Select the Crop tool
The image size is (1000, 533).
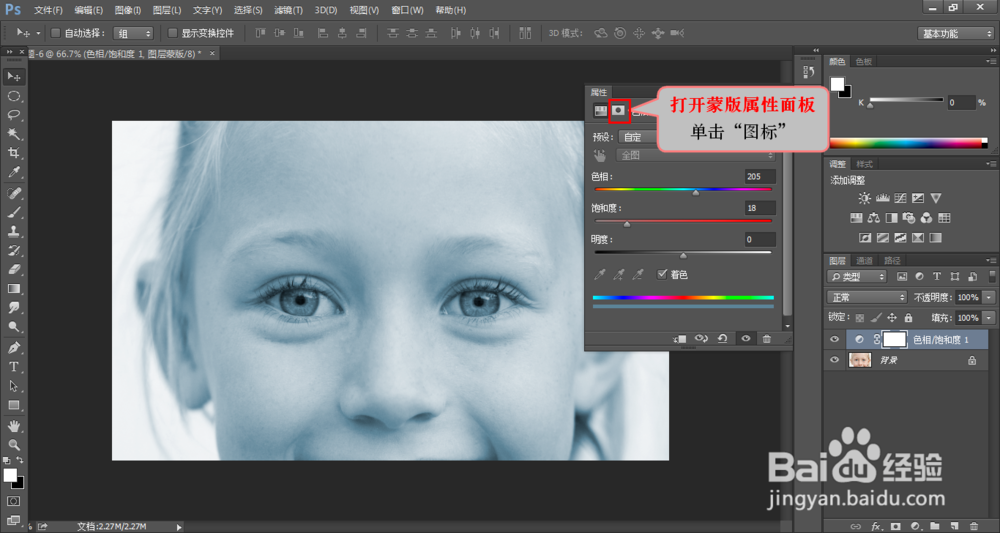(x=13, y=153)
